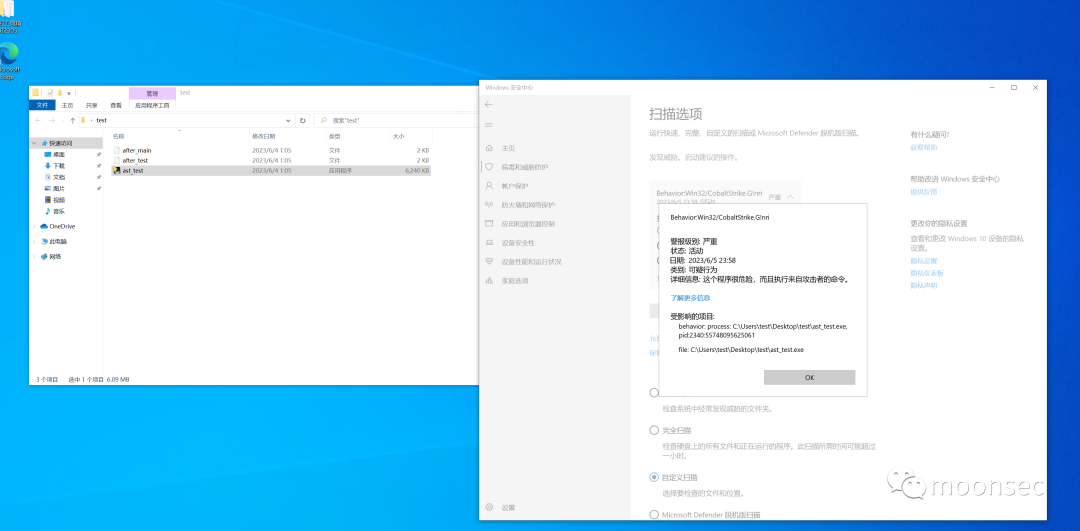This screenshot has width=1080, height=531.
Task: Select Microsoft Defender 脱机版扫描 radio button
Action: 654,514
